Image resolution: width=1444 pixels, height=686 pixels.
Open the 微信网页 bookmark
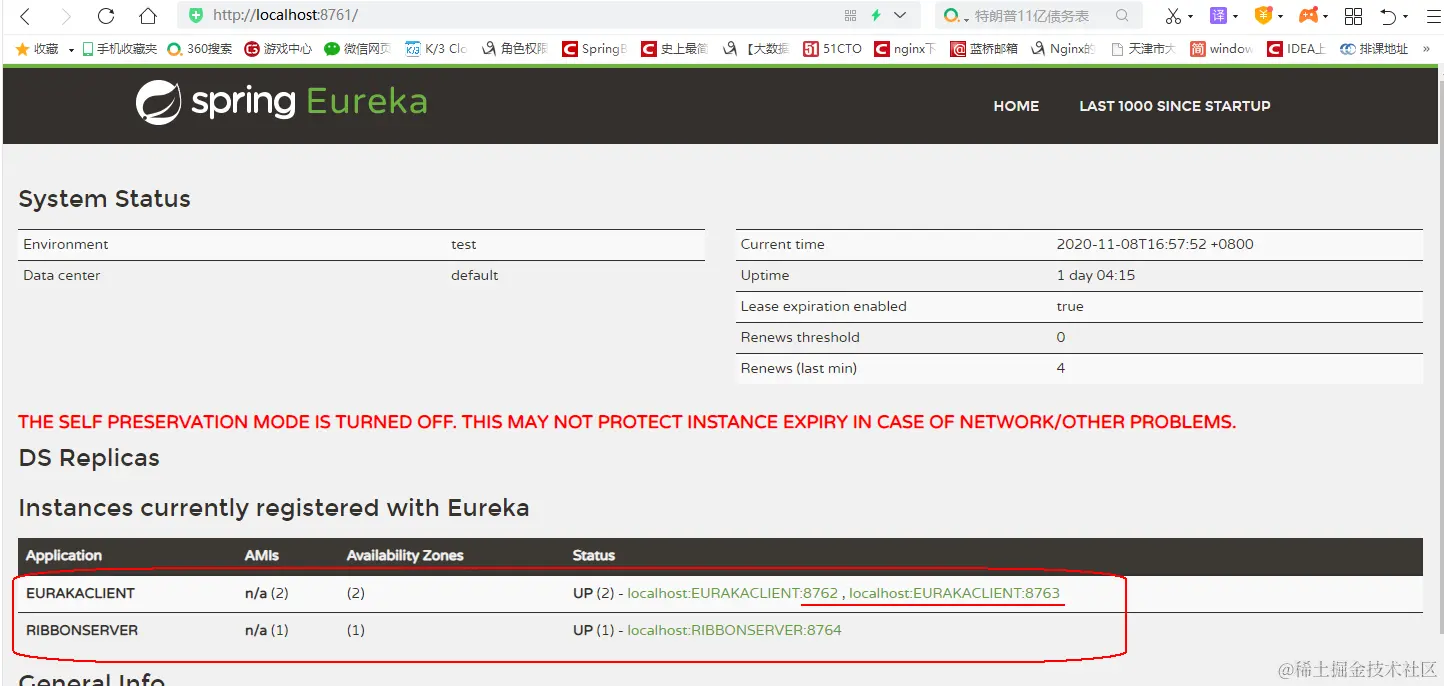pyautogui.click(x=357, y=48)
